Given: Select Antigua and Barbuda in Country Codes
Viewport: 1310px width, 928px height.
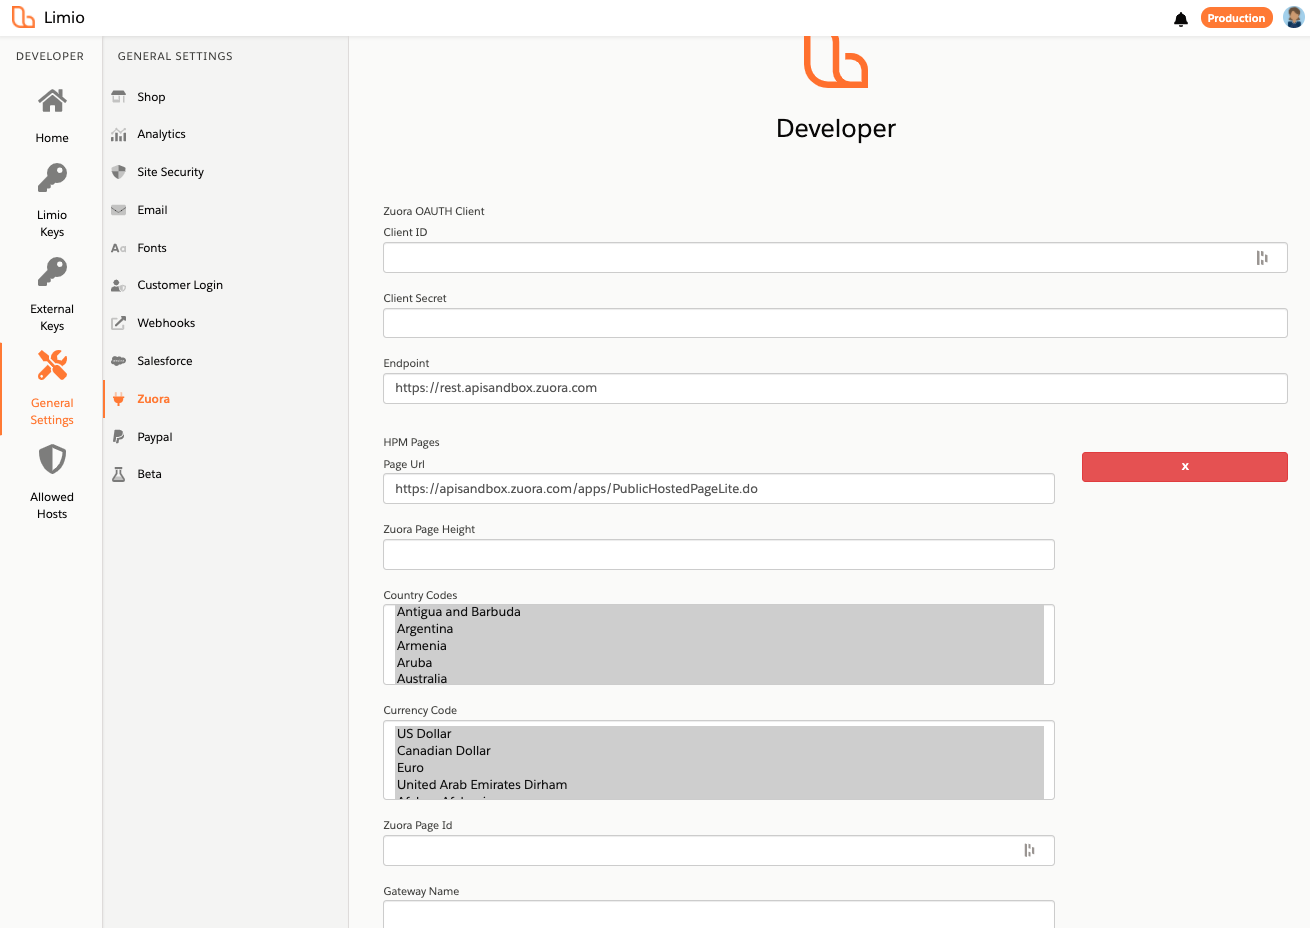Looking at the screenshot, I should pyautogui.click(x=719, y=612).
